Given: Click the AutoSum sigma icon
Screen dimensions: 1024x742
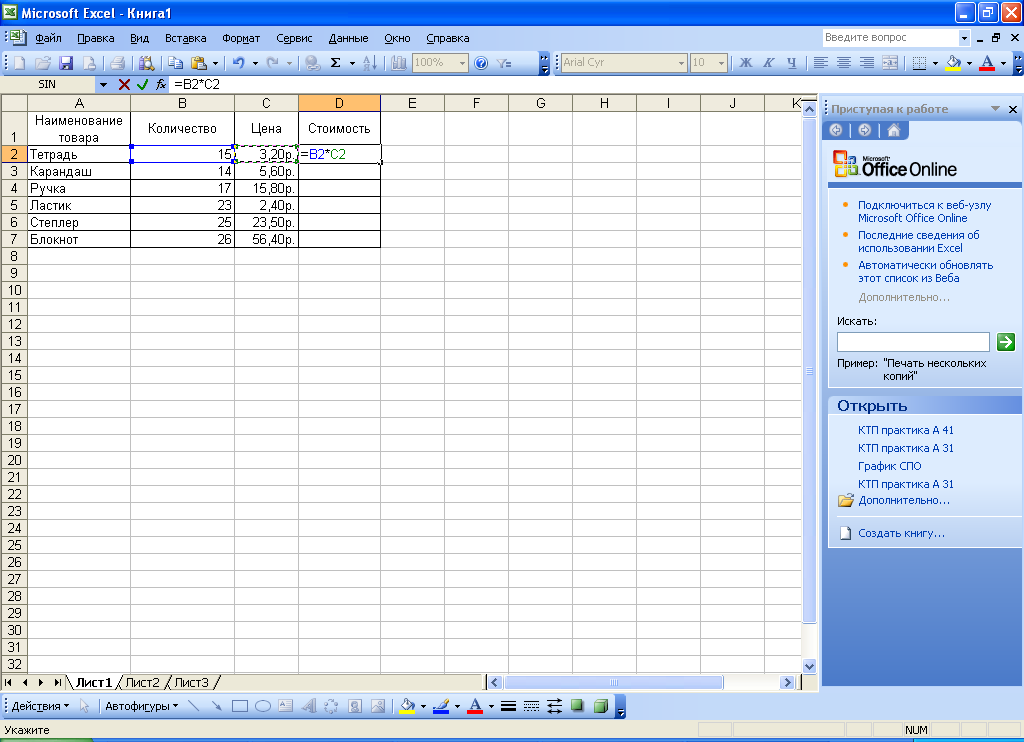Looking at the screenshot, I should (336, 63).
